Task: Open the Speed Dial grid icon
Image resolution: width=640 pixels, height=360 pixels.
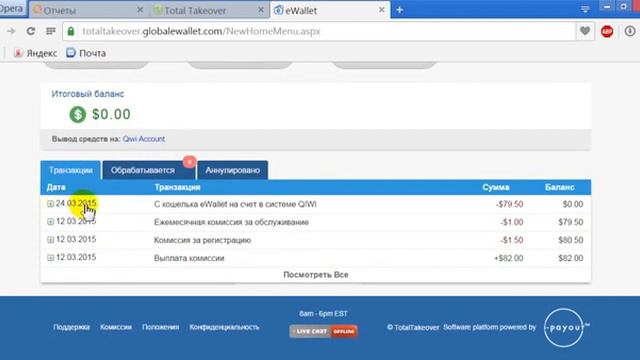Action: pyautogui.click(x=51, y=31)
